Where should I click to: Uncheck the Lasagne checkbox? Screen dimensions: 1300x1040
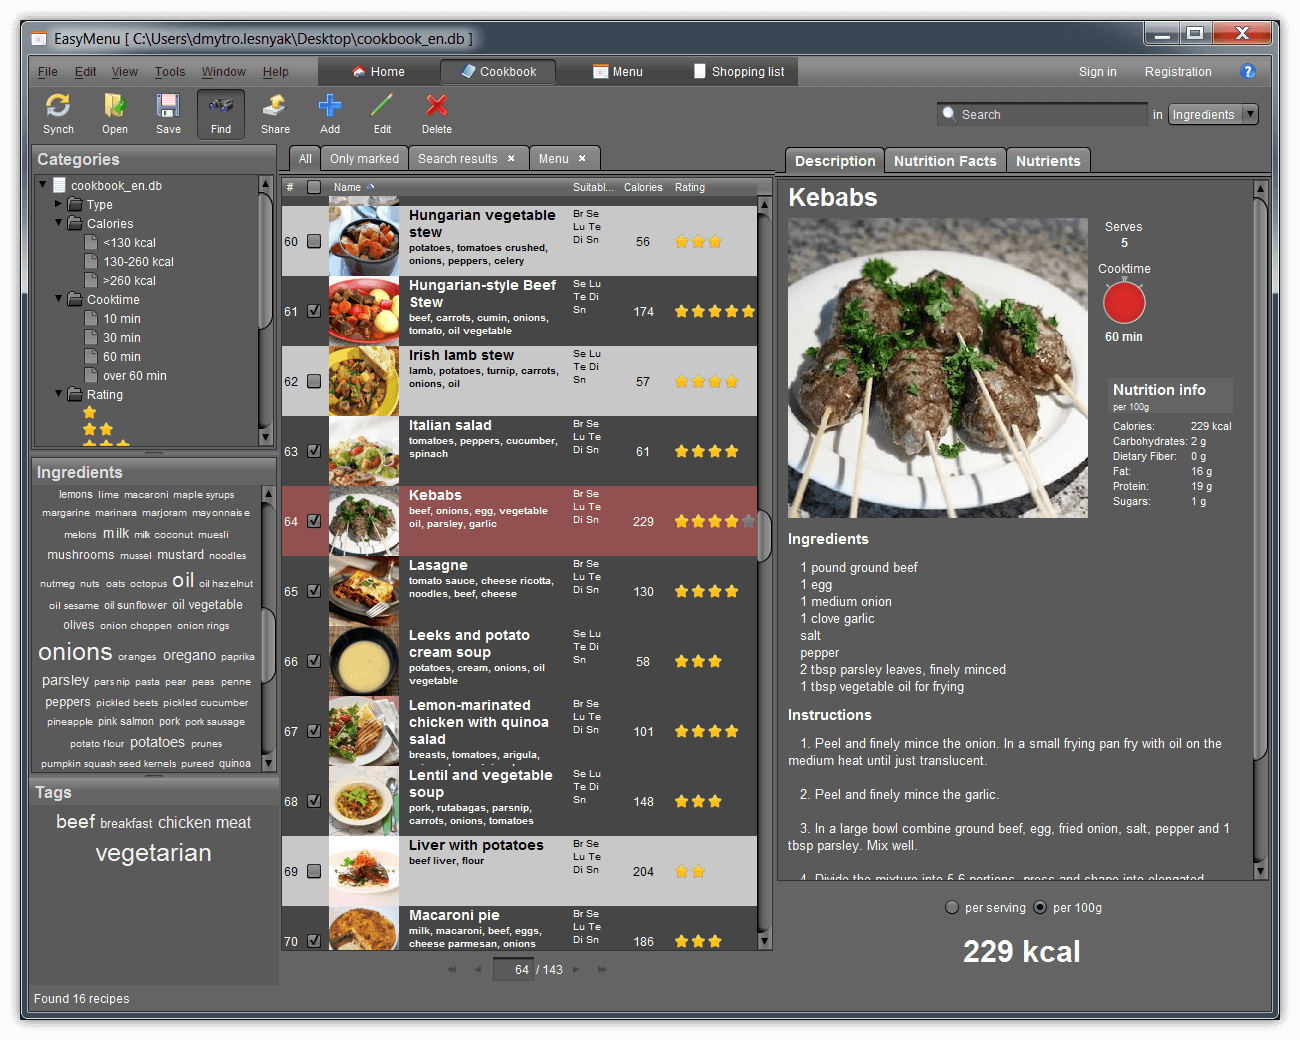click(x=314, y=591)
